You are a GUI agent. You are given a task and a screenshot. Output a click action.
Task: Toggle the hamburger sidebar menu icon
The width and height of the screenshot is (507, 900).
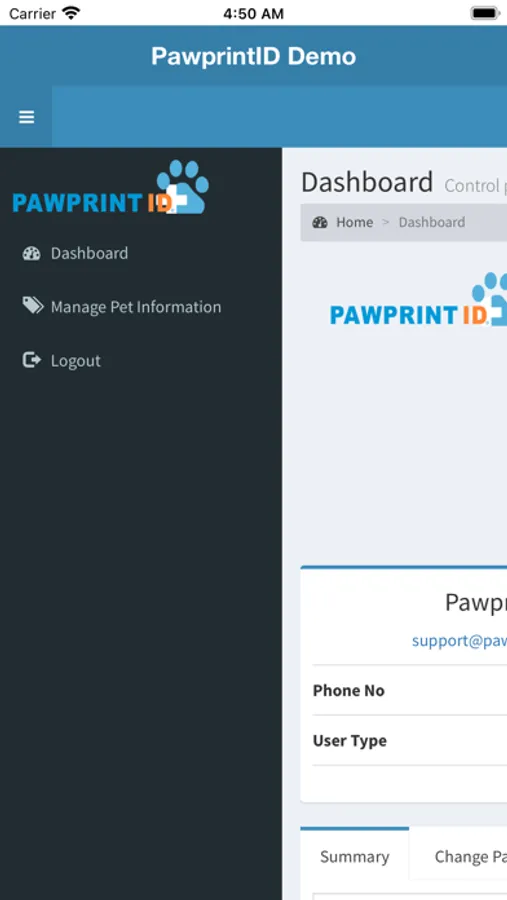[26, 117]
